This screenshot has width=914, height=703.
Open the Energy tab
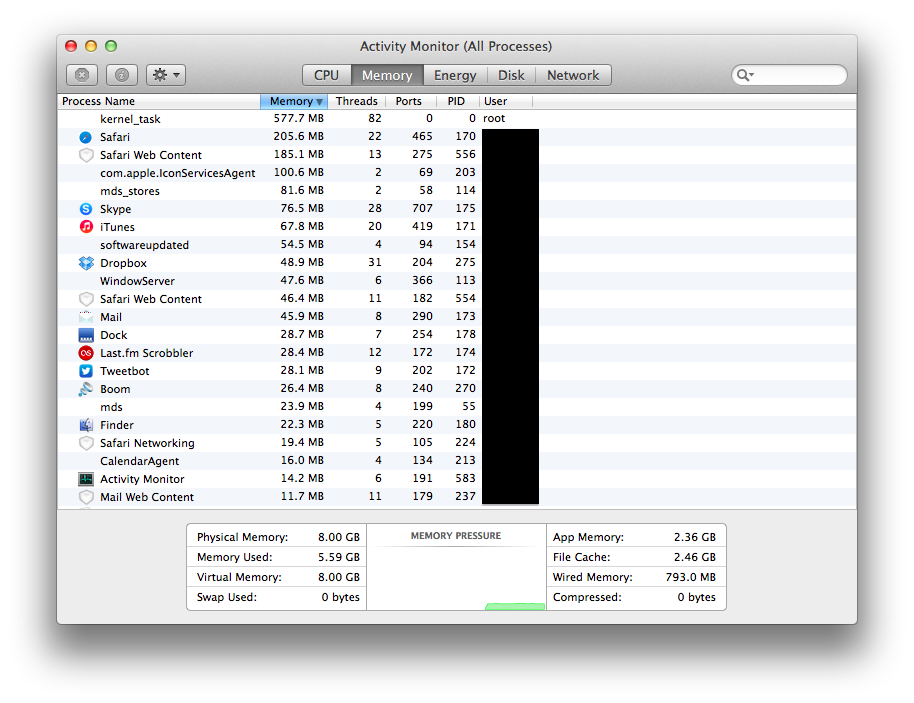(x=455, y=75)
